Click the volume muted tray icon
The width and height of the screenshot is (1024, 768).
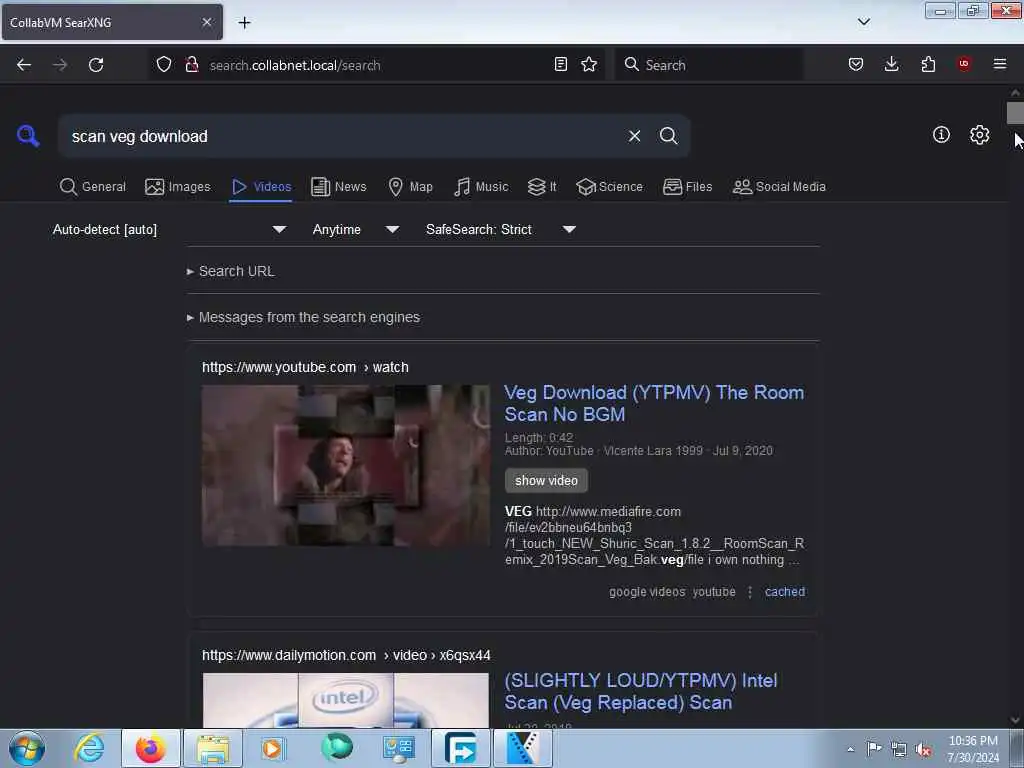coord(923,749)
